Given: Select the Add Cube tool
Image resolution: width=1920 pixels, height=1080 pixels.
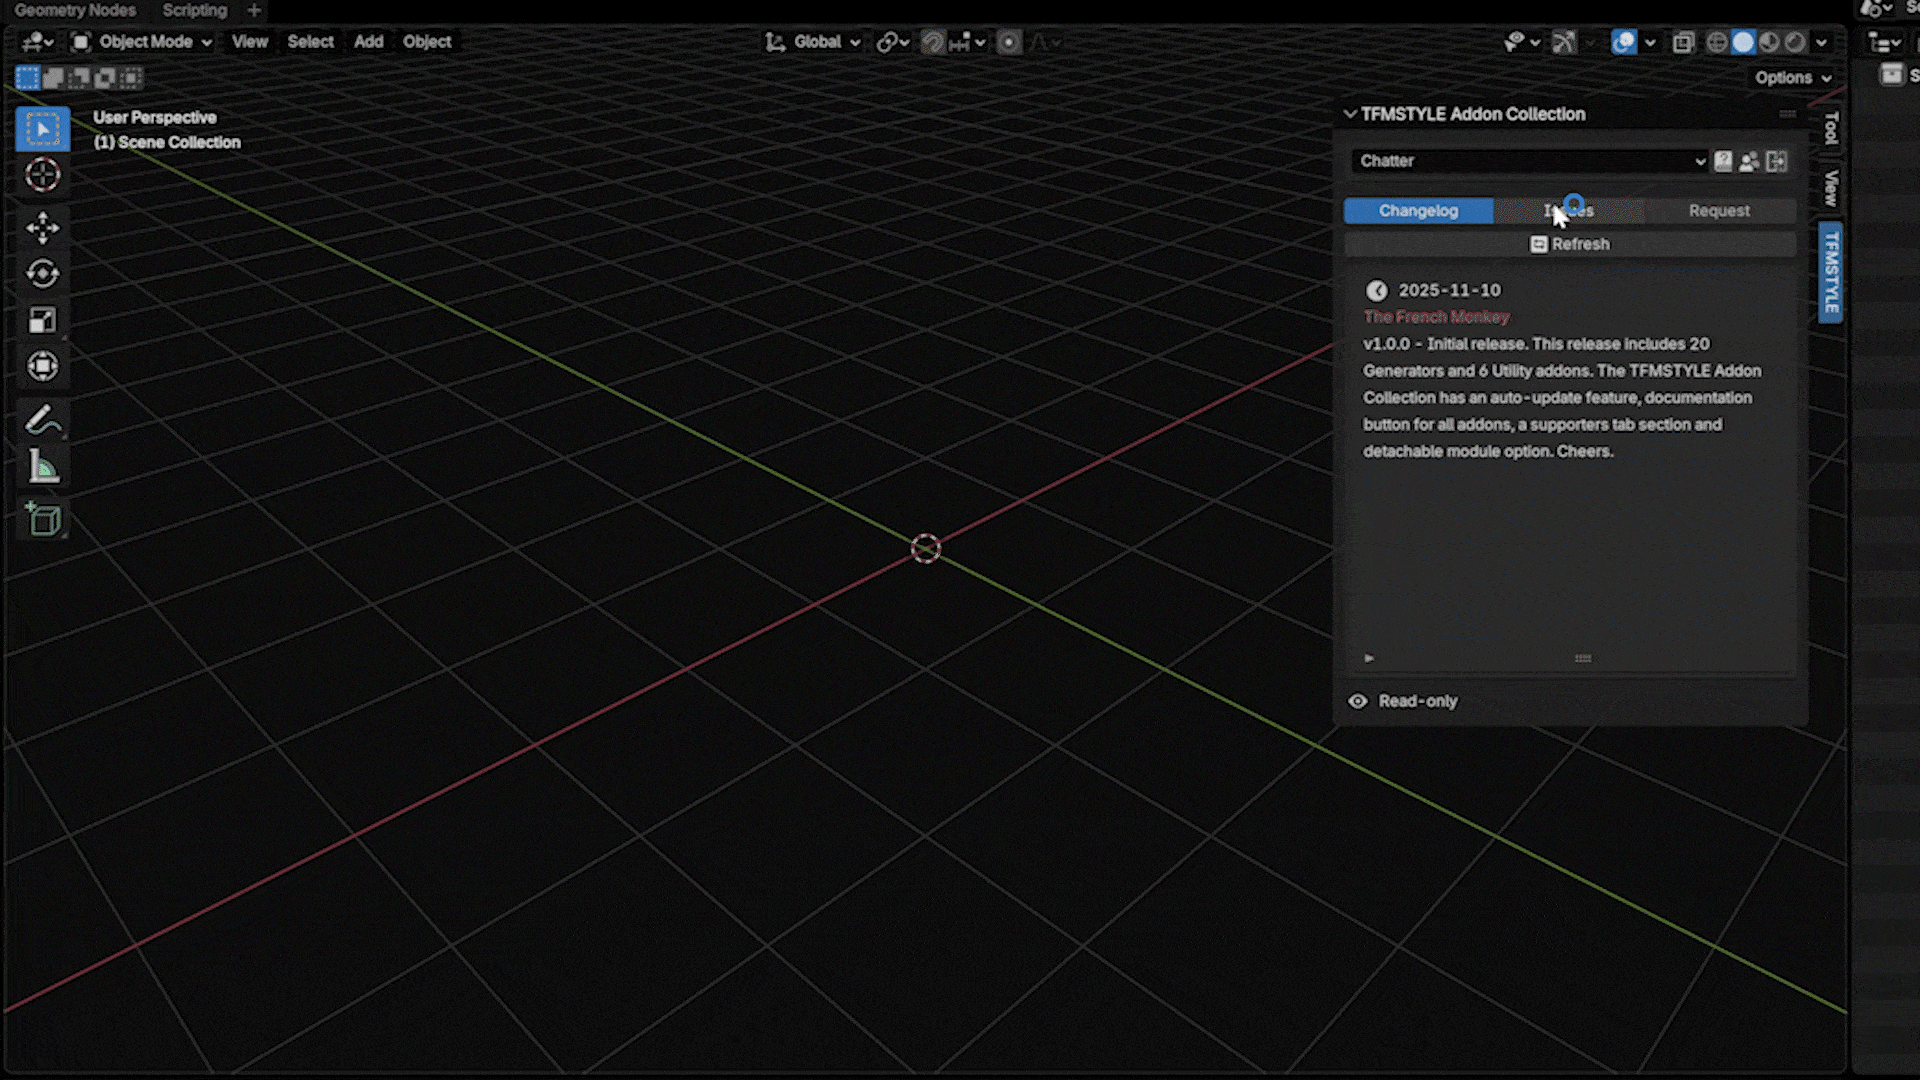Looking at the screenshot, I should pyautogui.click(x=42, y=519).
